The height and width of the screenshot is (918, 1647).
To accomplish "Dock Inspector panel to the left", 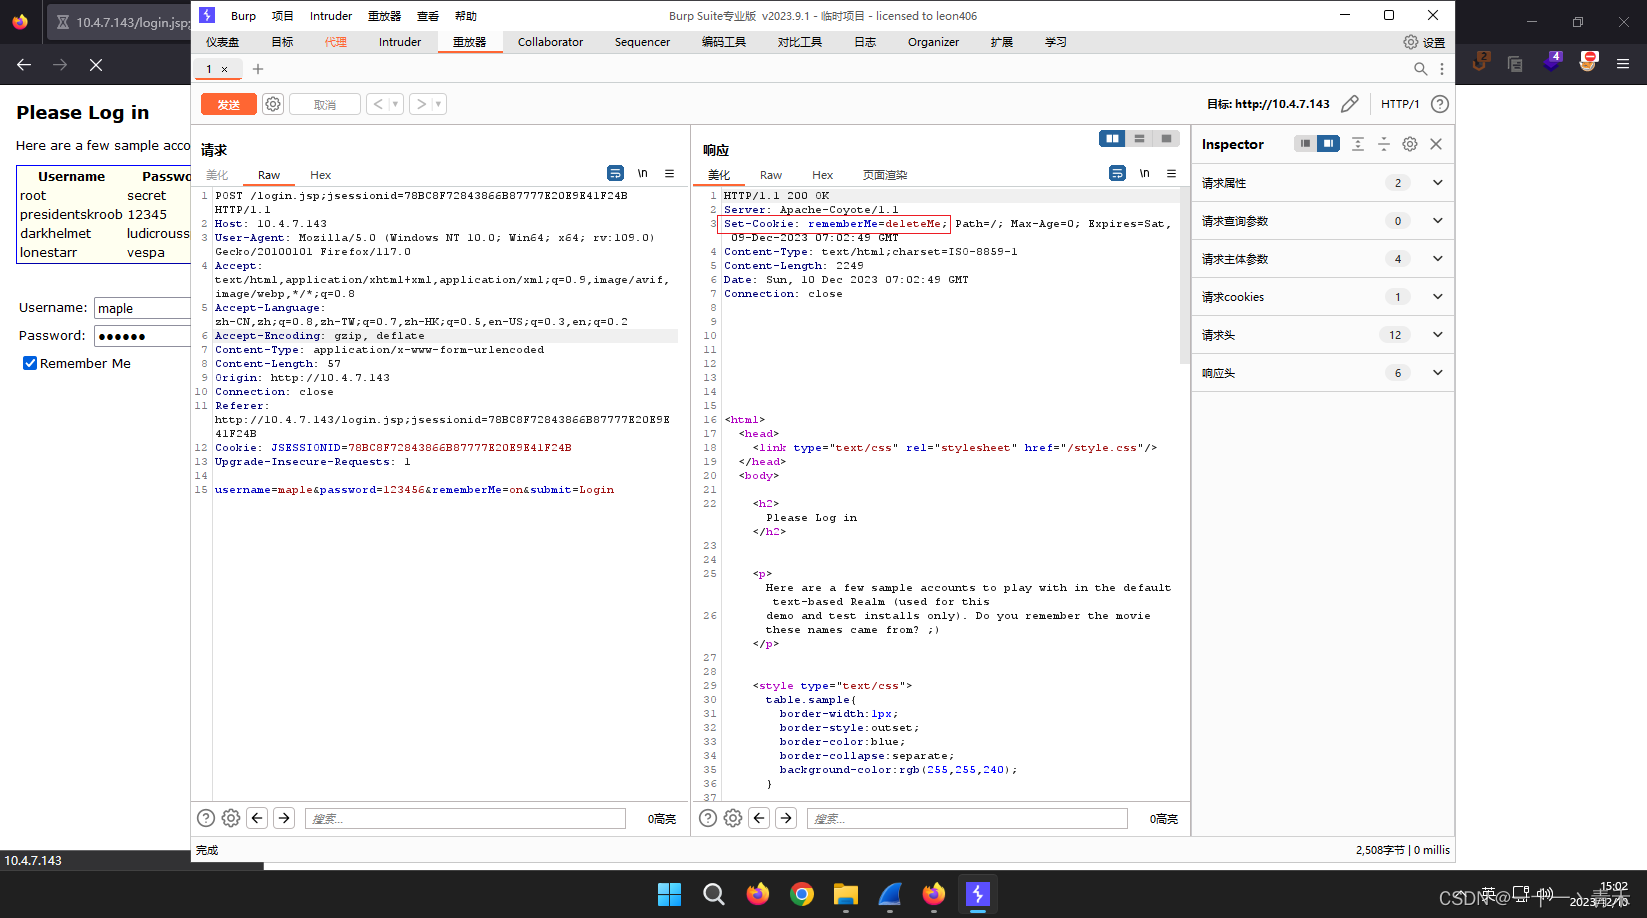I will tap(1305, 144).
